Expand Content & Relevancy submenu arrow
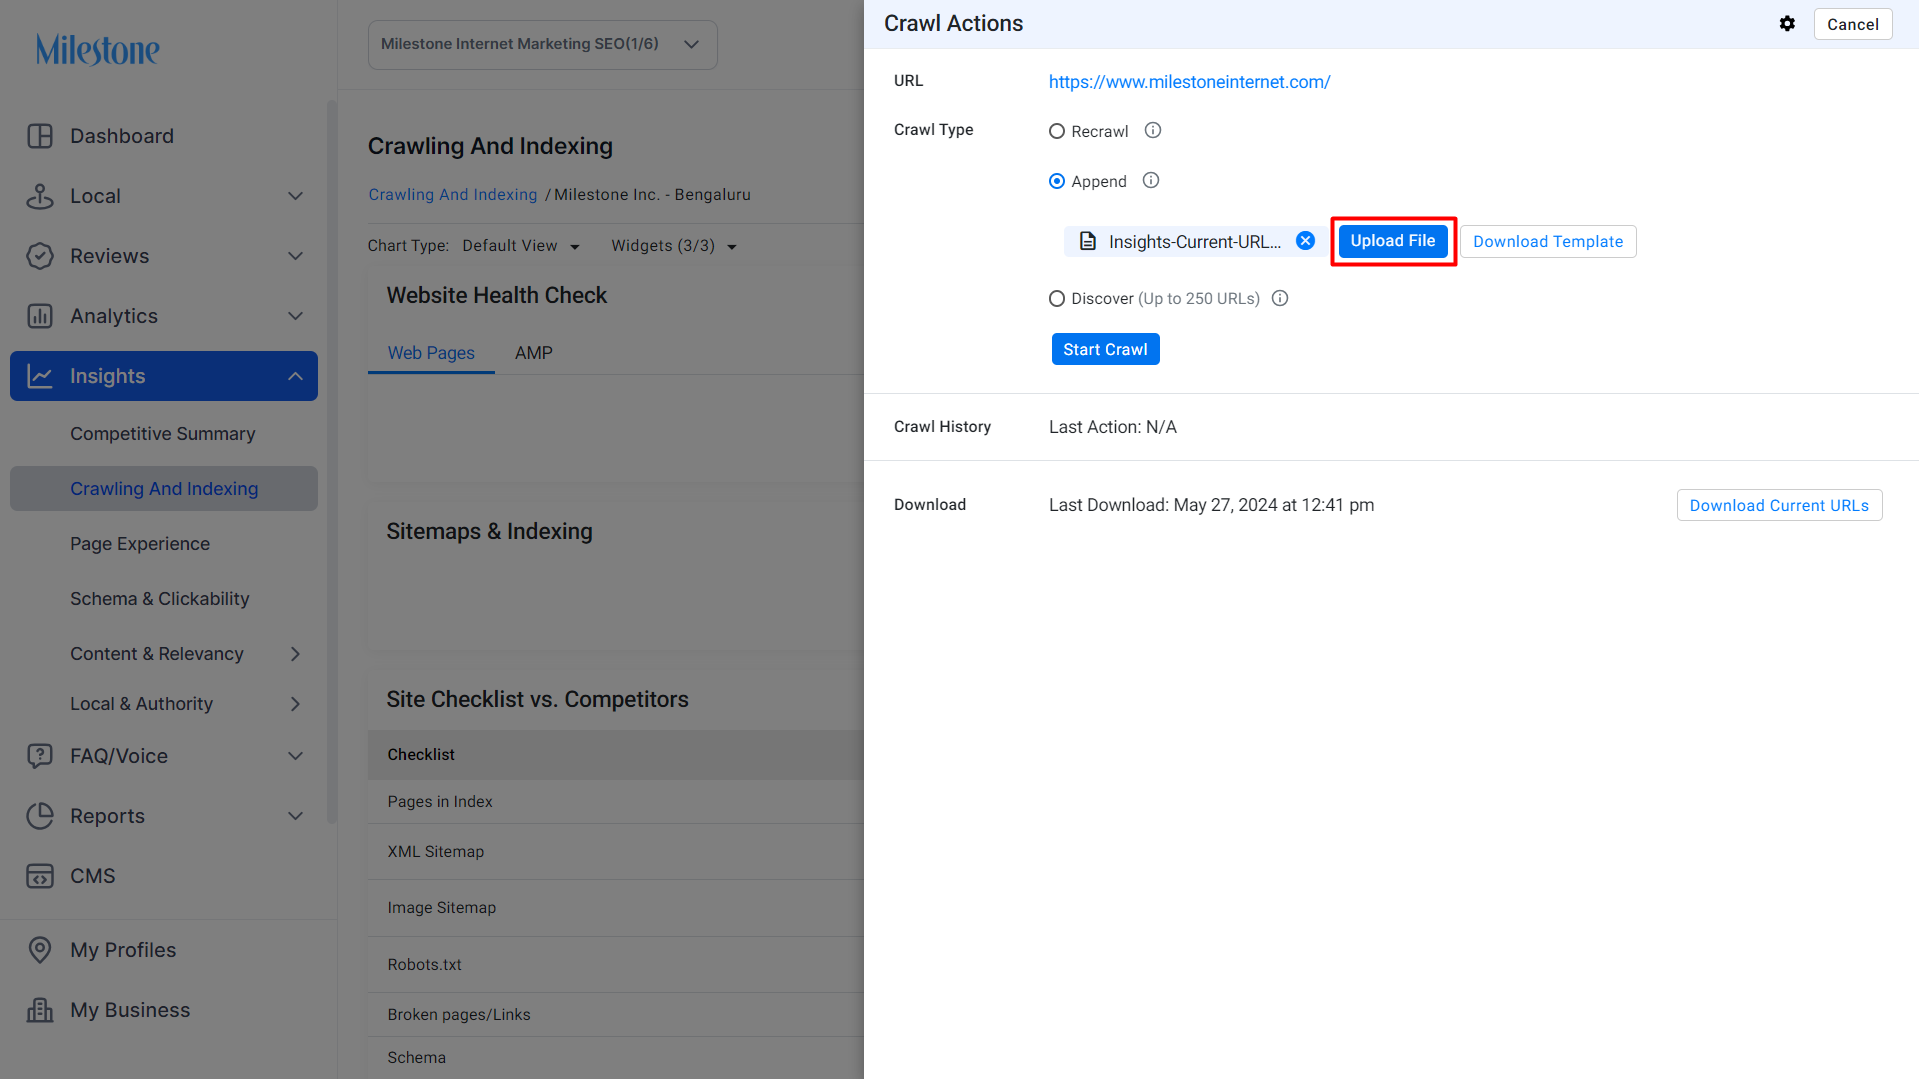The image size is (1919, 1079). [x=295, y=654]
